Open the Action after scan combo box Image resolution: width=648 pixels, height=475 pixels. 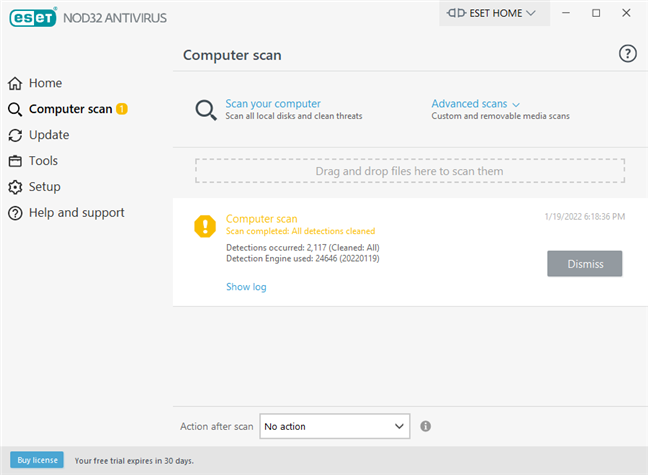pyautogui.click(x=335, y=426)
